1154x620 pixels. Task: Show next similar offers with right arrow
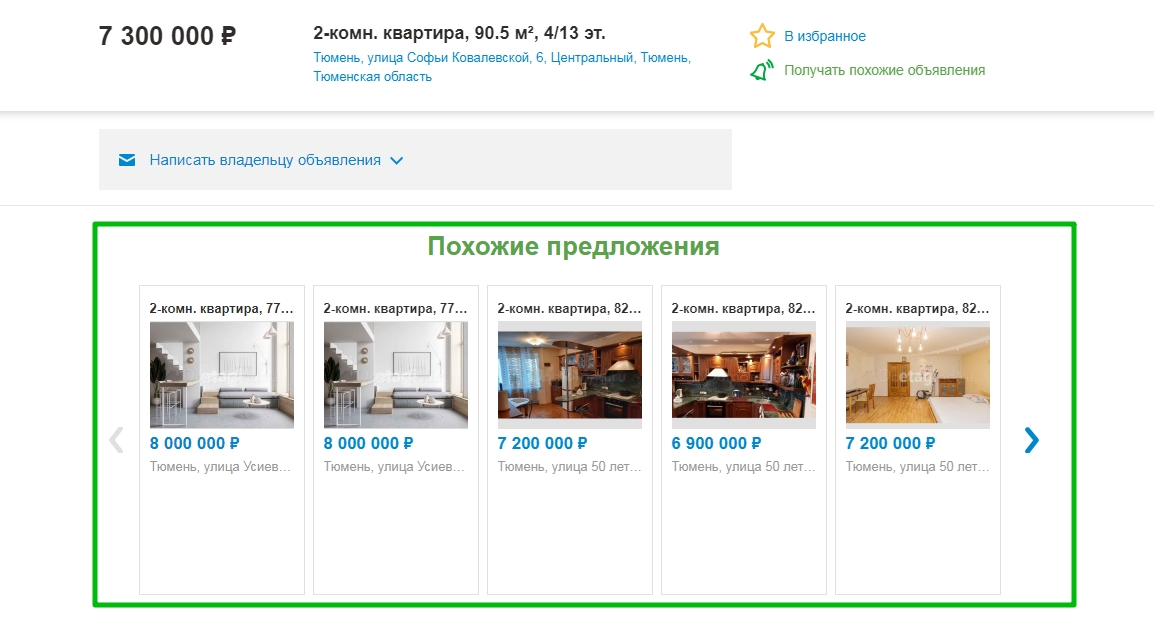point(1031,440)
